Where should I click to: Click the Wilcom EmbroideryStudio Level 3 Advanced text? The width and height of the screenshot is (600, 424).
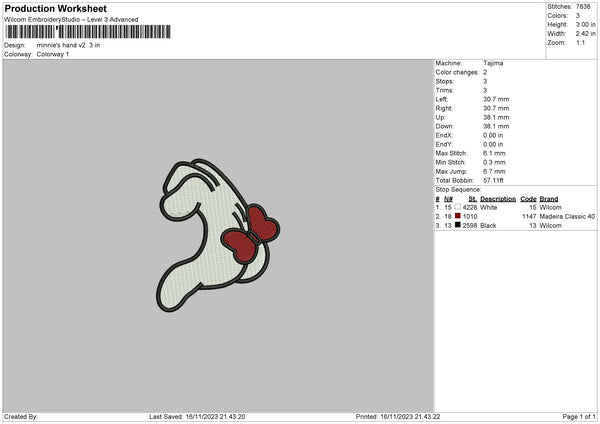pyautogui.click(x=71, y=20)
